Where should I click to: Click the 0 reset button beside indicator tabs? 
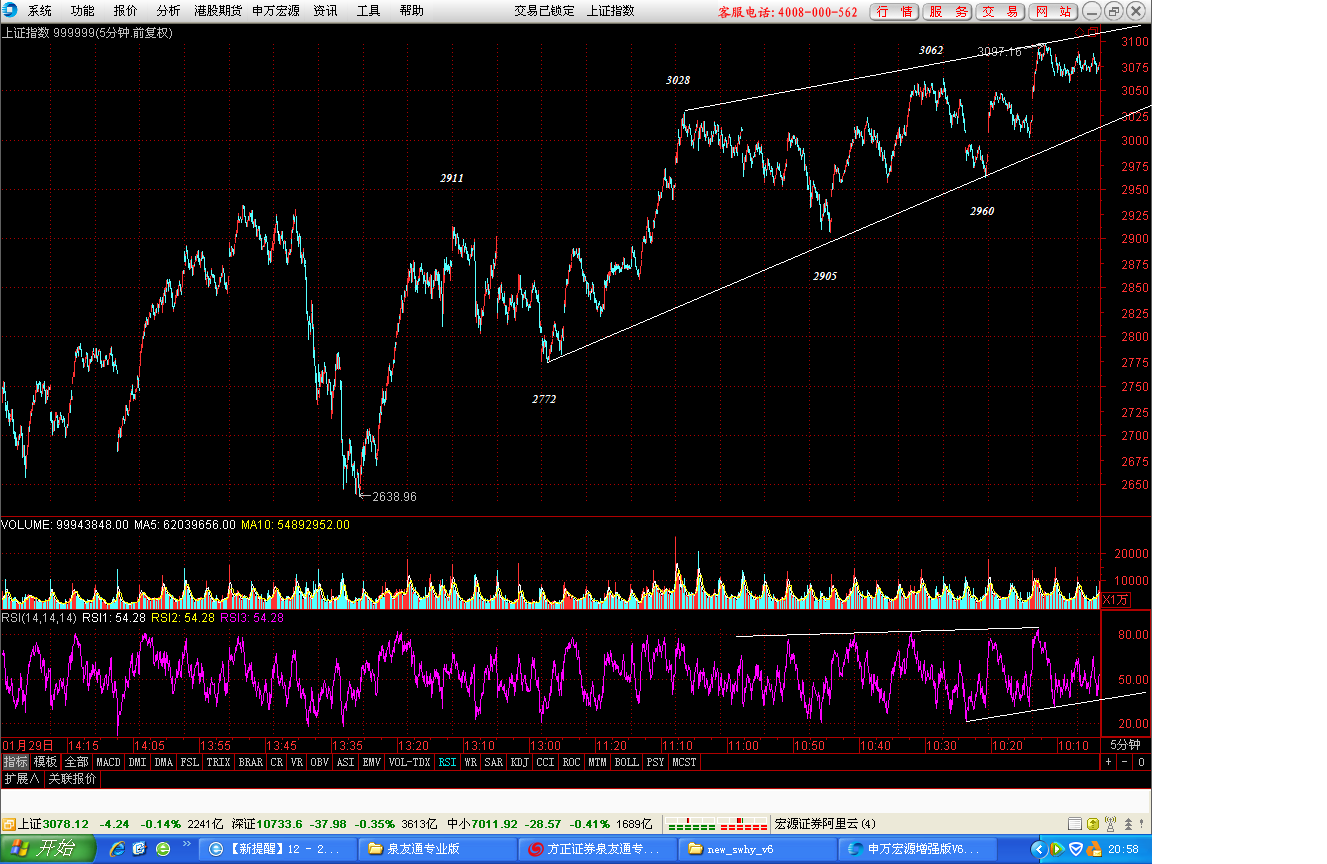click(1141, 762)
